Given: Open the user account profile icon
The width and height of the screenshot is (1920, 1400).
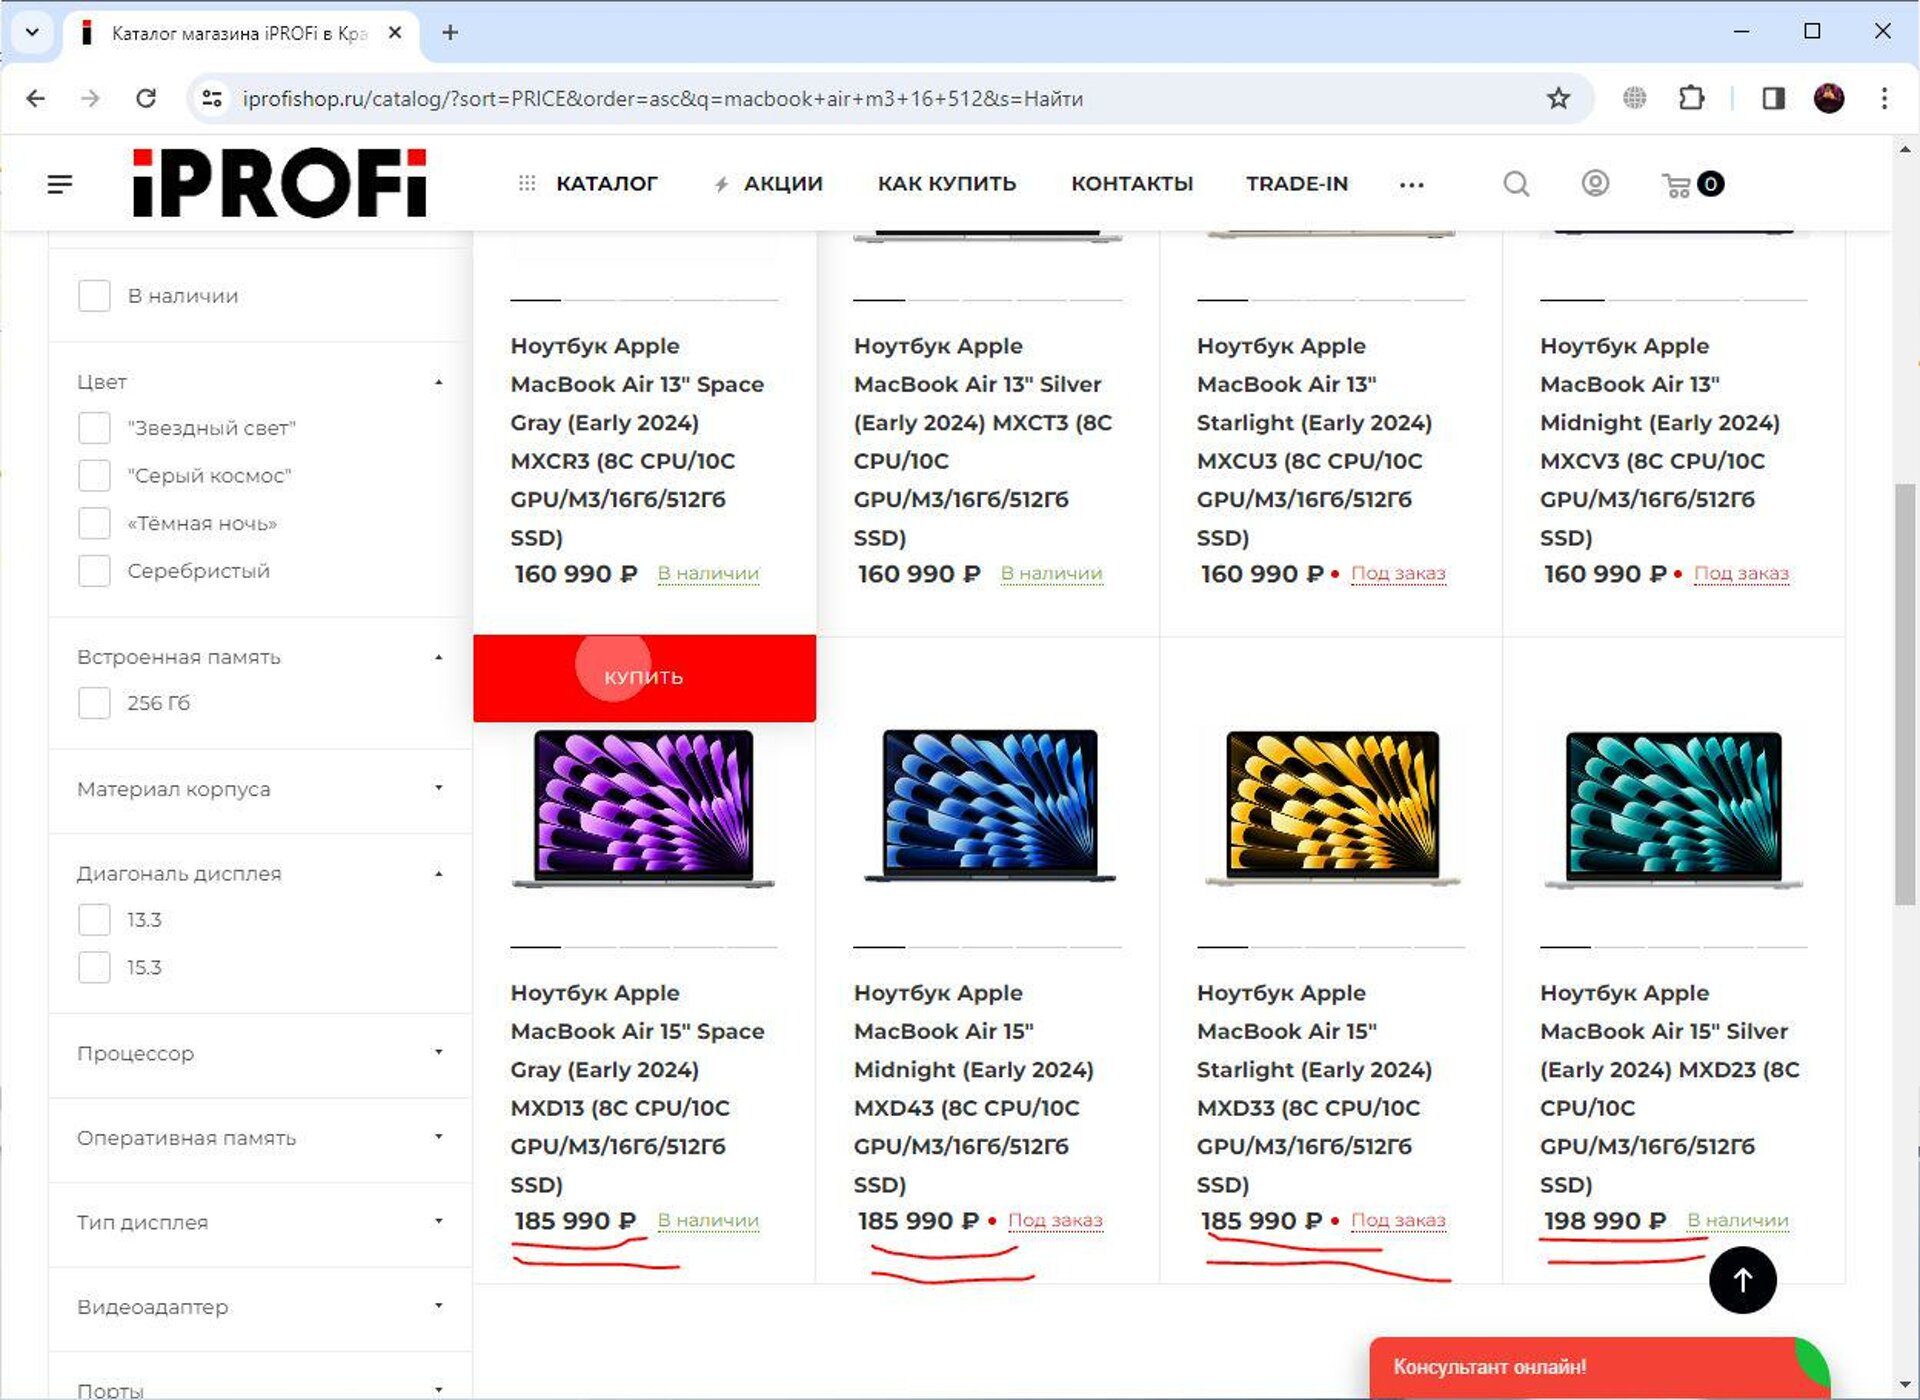Looking at the screenshot, I should 1595,184.
